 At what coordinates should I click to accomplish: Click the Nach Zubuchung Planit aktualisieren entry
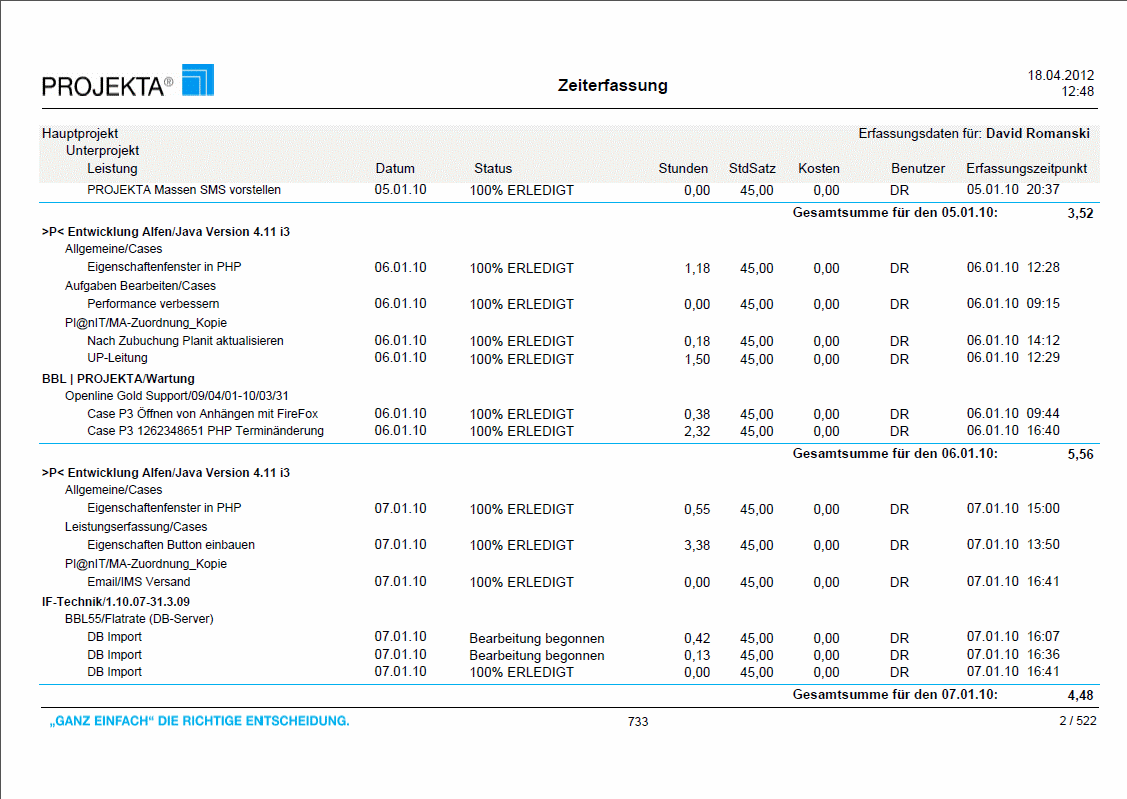coord(185,341)
